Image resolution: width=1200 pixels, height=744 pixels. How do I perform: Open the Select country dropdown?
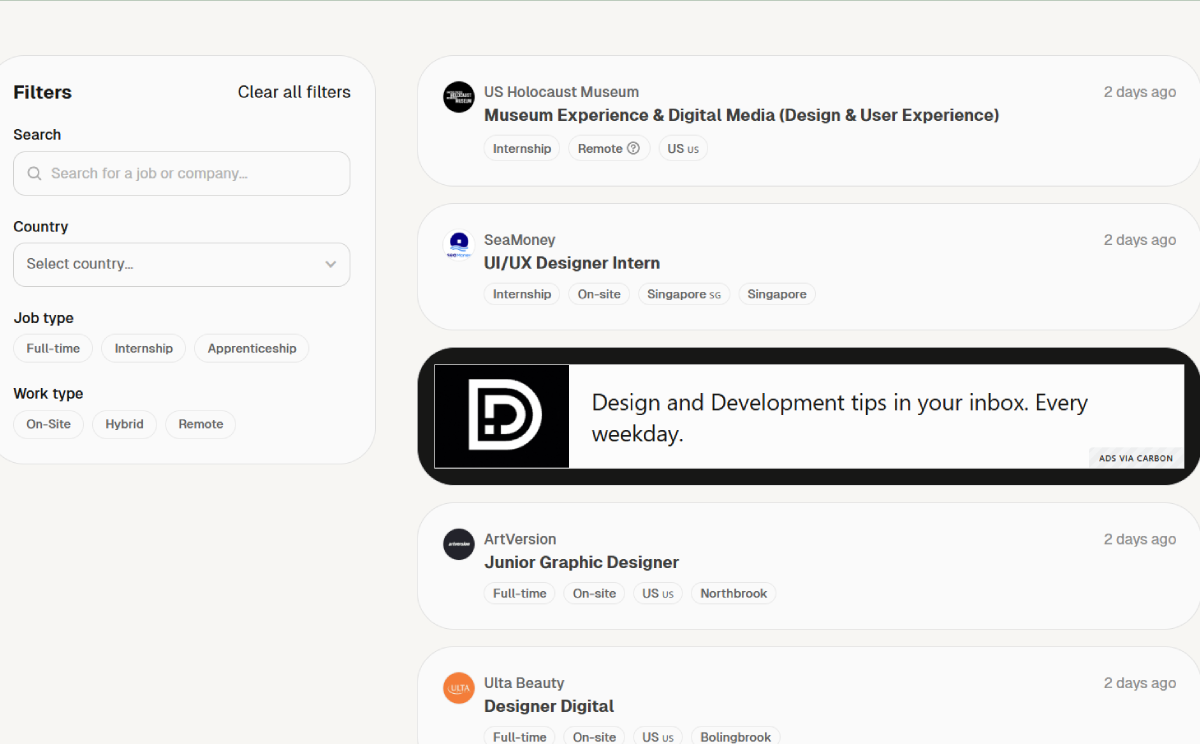pos(182,264)
